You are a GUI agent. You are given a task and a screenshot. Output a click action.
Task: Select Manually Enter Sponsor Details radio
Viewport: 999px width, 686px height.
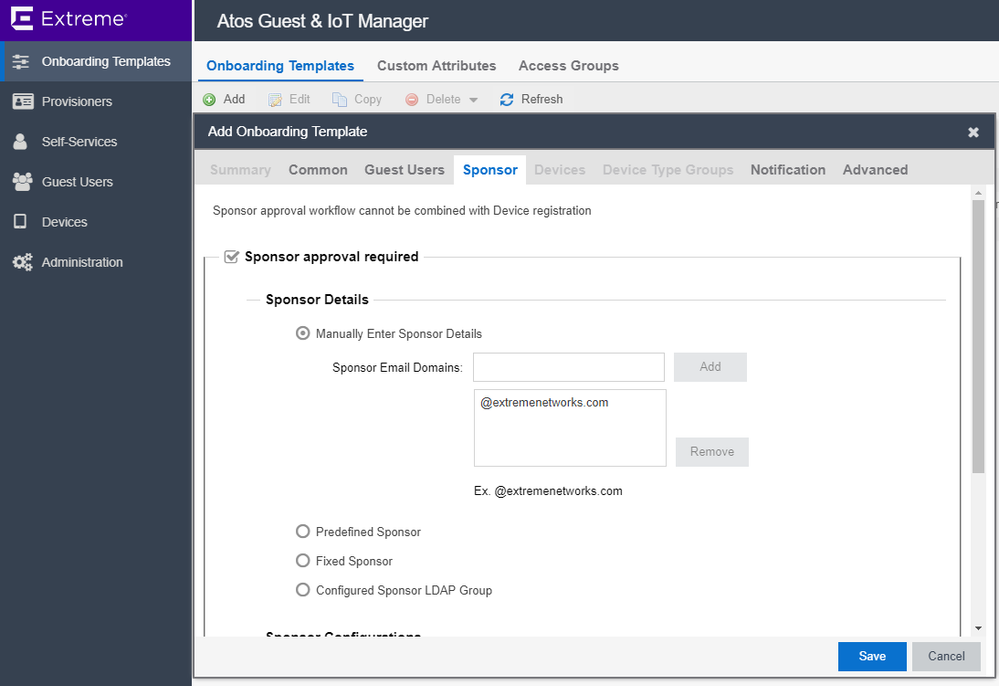pyautogui.click(x=303, y=333)
